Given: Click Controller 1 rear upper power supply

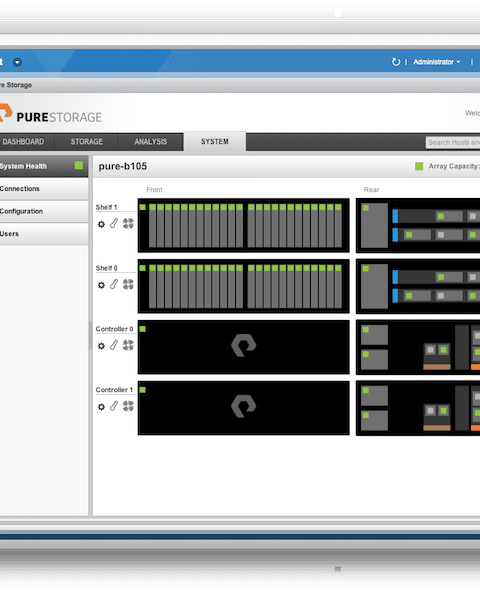Looking at the screenshot, I should click(x=374, y=396).
